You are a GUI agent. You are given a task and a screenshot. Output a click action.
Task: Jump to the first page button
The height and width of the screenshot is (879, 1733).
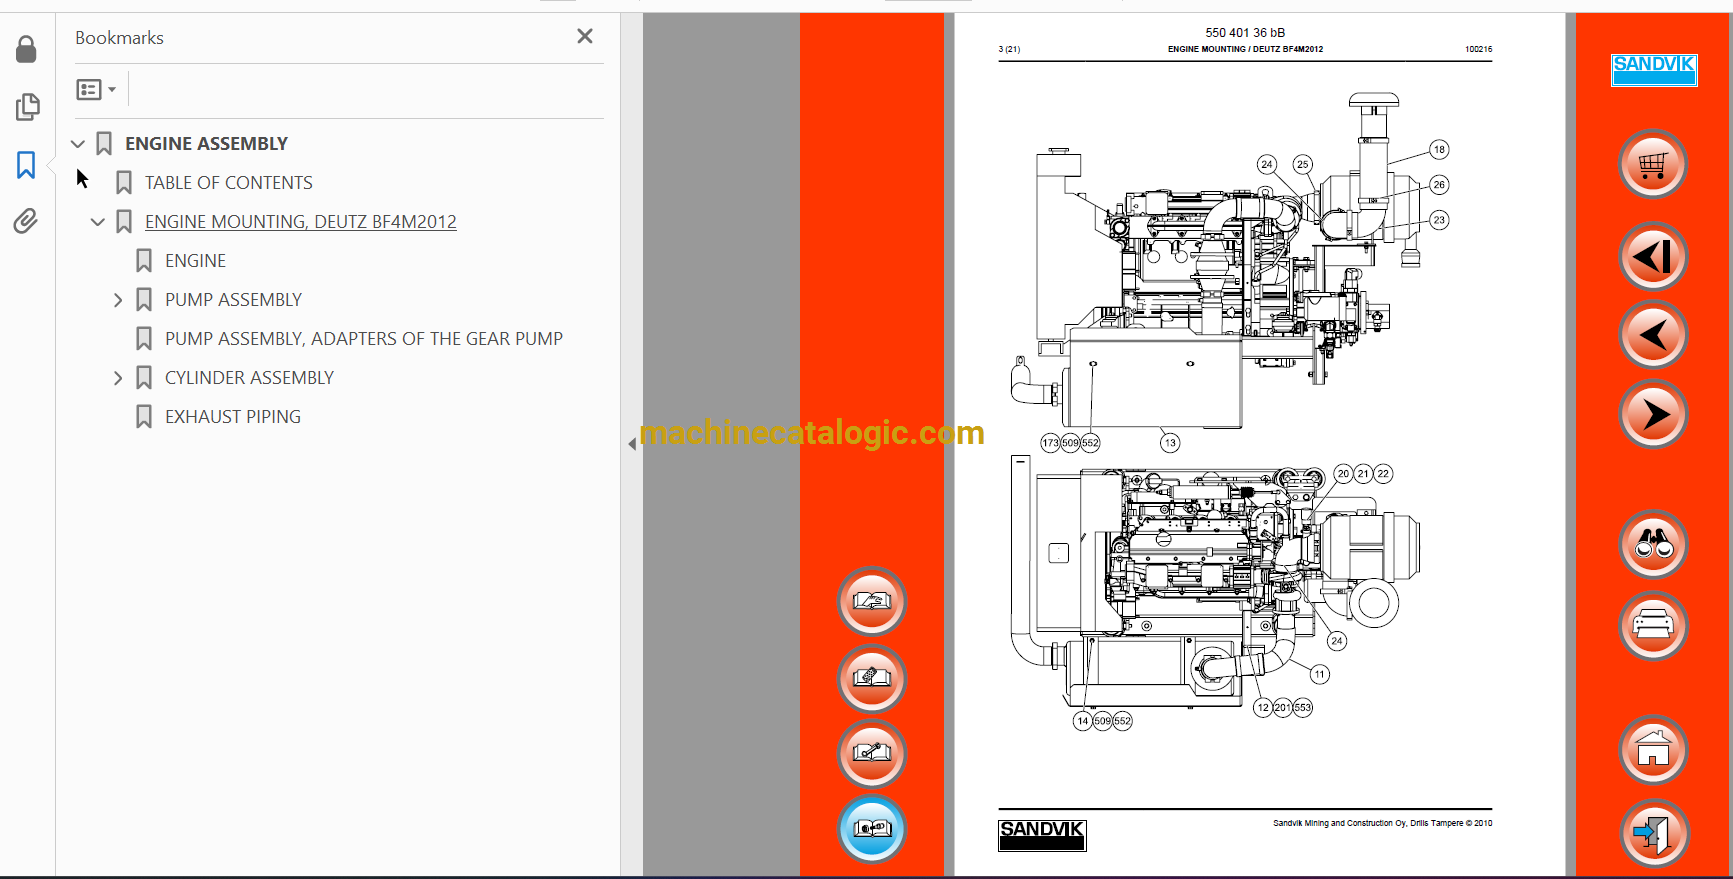[x=1653, y=257]
